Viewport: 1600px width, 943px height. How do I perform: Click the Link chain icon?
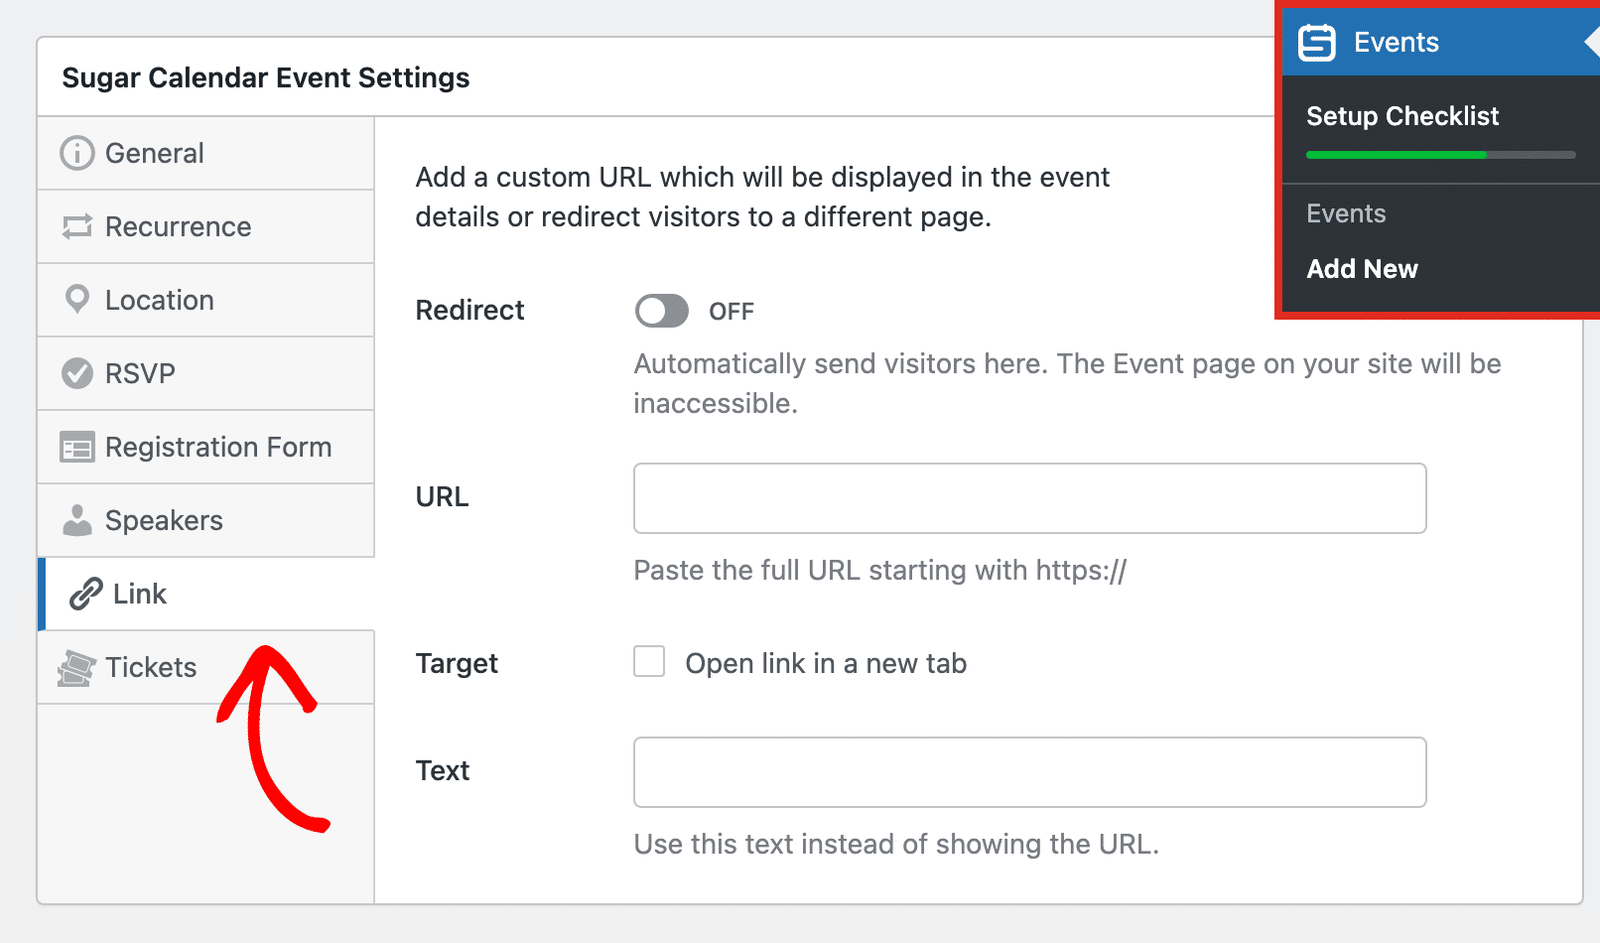tap(86, 594)
